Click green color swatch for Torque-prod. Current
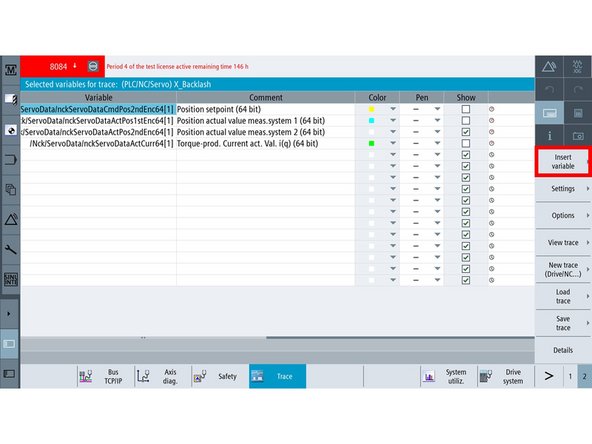This screenshot has width=592, height=444. tap(372, 143)
